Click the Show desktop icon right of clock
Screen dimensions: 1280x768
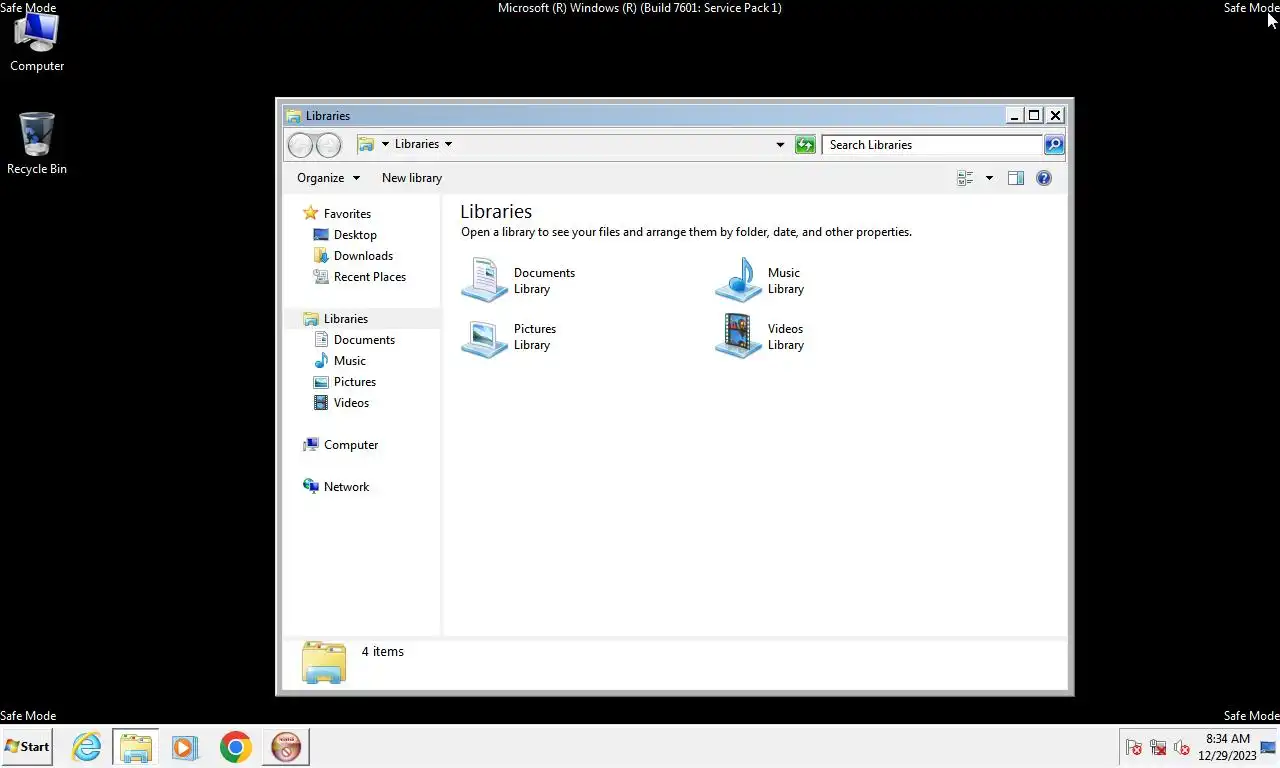click(1268, 747)
